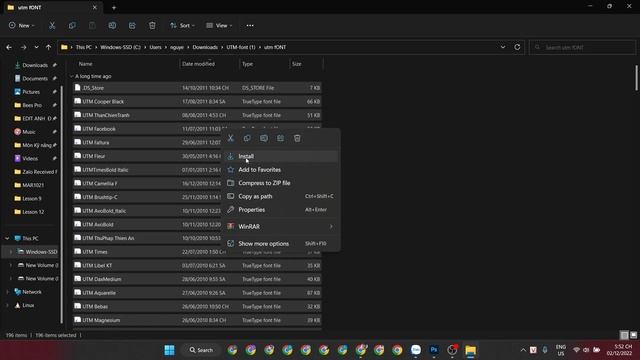Select the UTM Bebas file

pyautogui.click(x=197, y=307)
